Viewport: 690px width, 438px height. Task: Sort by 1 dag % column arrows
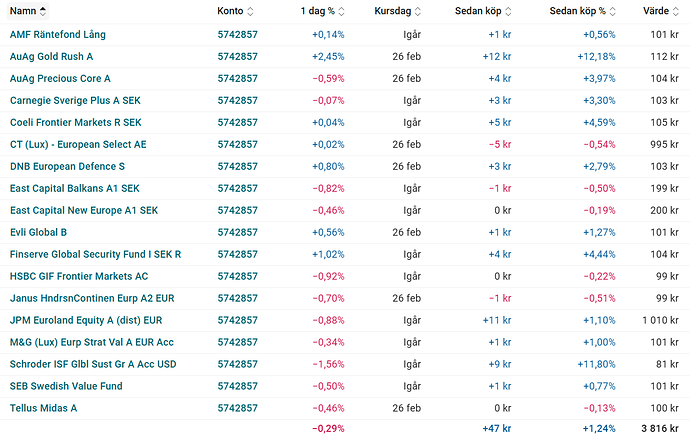click(x=341, y=11)
